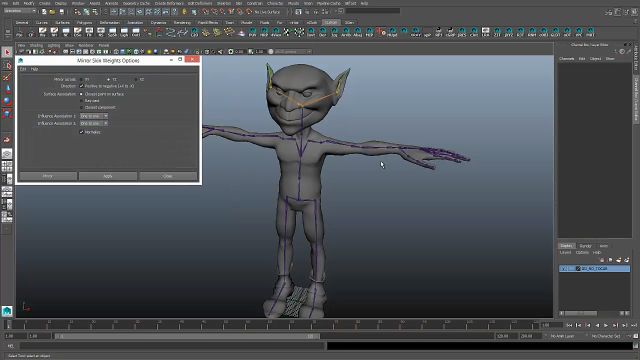Screen dimensions: 640x360
Task: Click the MEL command line input
Action: (x=172, y=346)
